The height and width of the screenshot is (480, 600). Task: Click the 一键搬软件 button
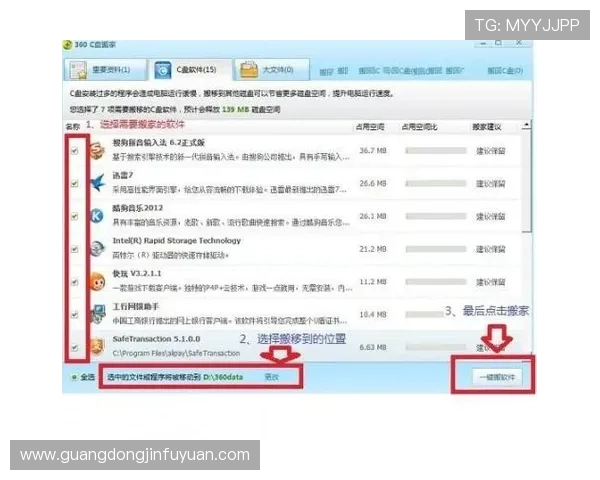pos(497,377)
